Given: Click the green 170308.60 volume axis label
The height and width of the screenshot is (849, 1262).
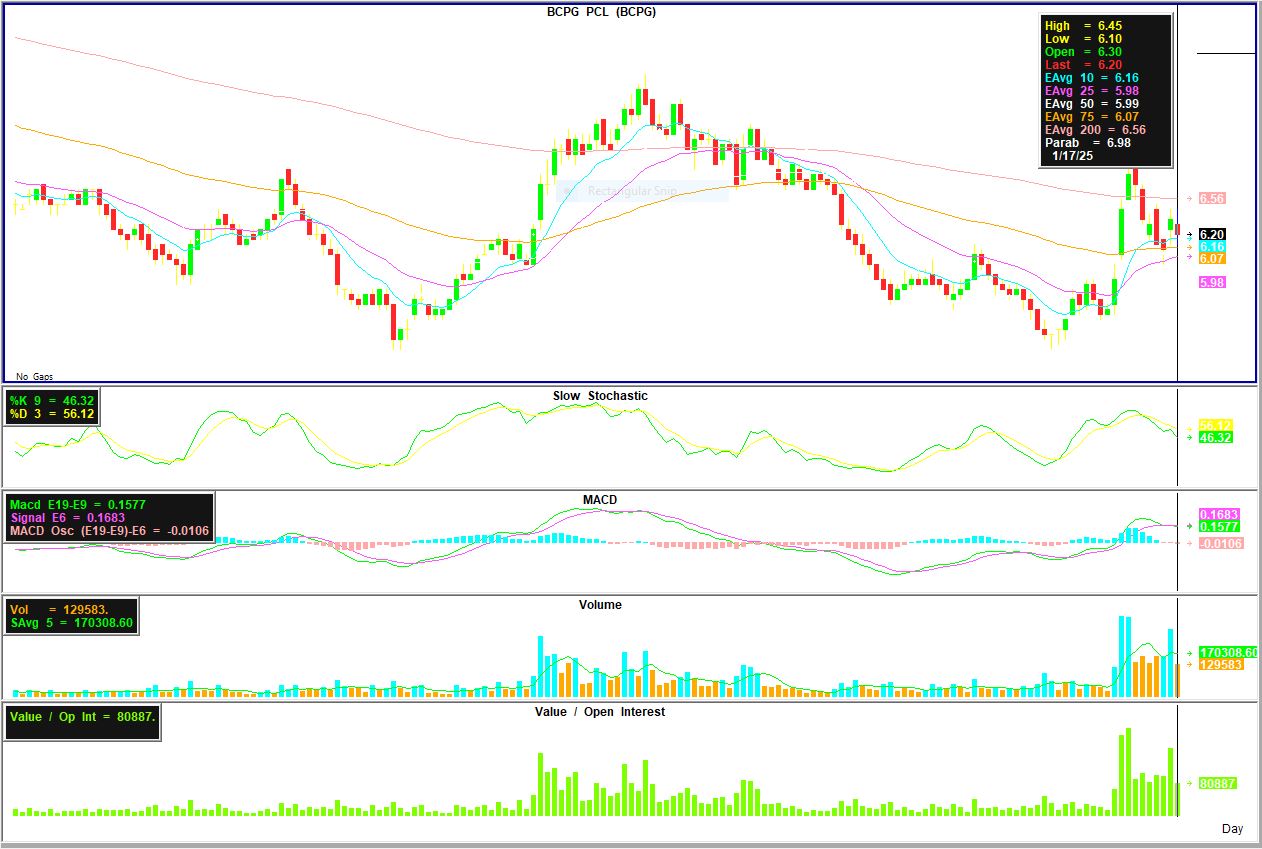Looking at the screenshot, I should (x=1227, y=653).
